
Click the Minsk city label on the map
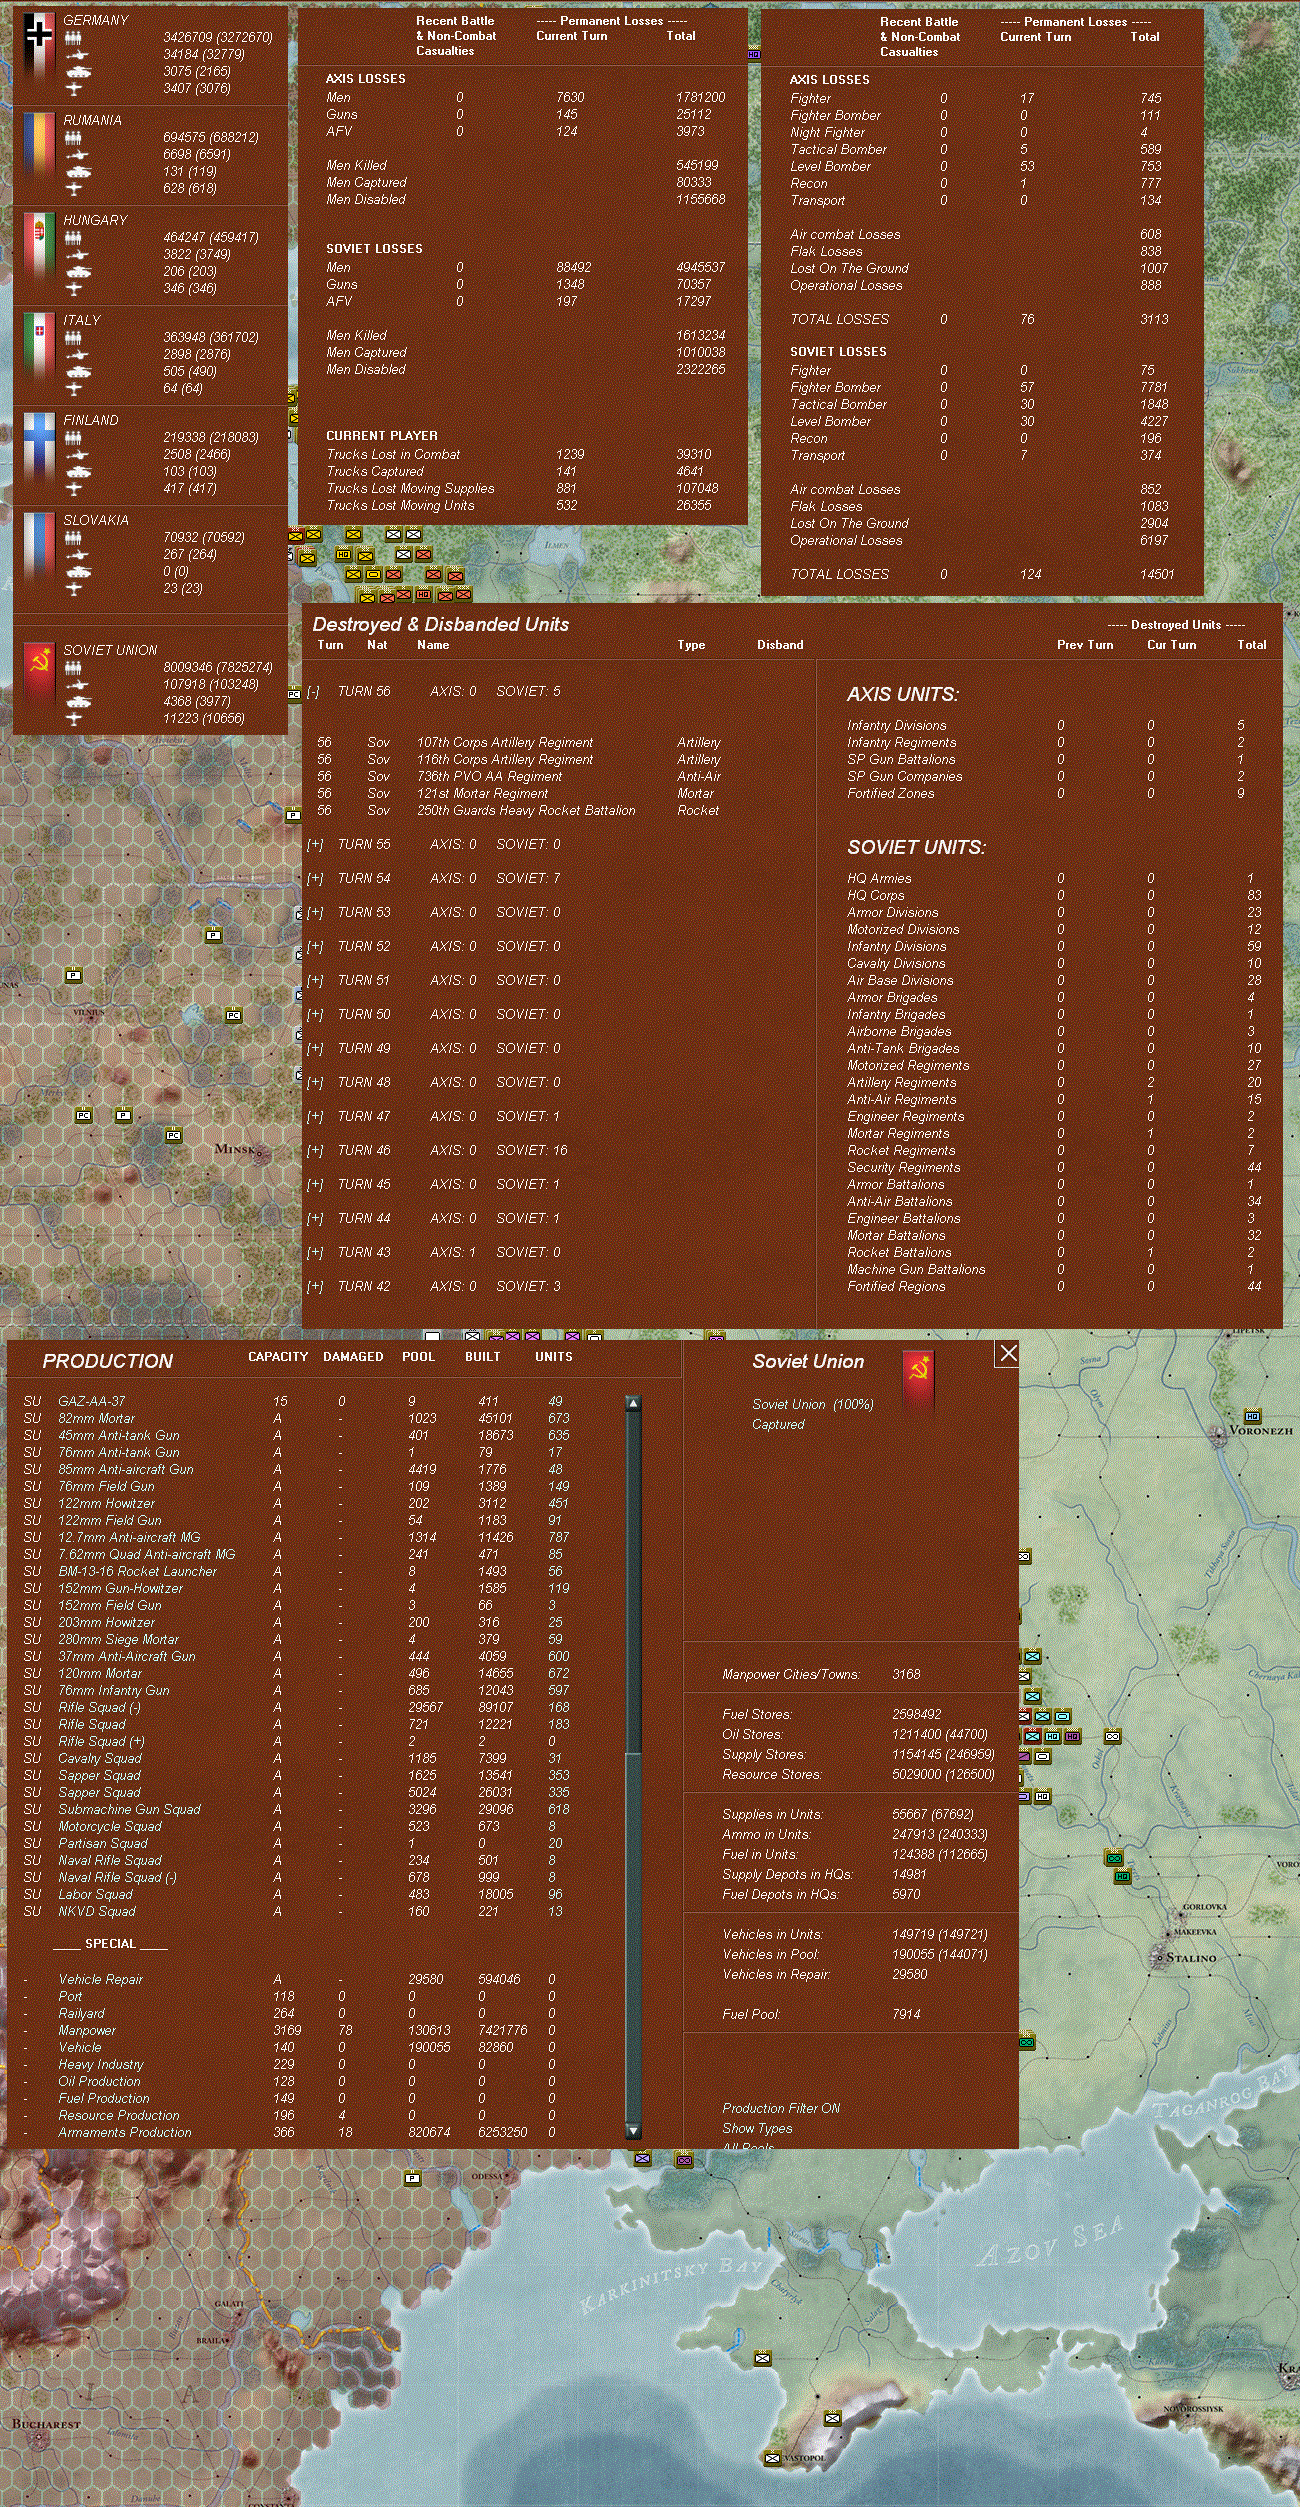236,1149
